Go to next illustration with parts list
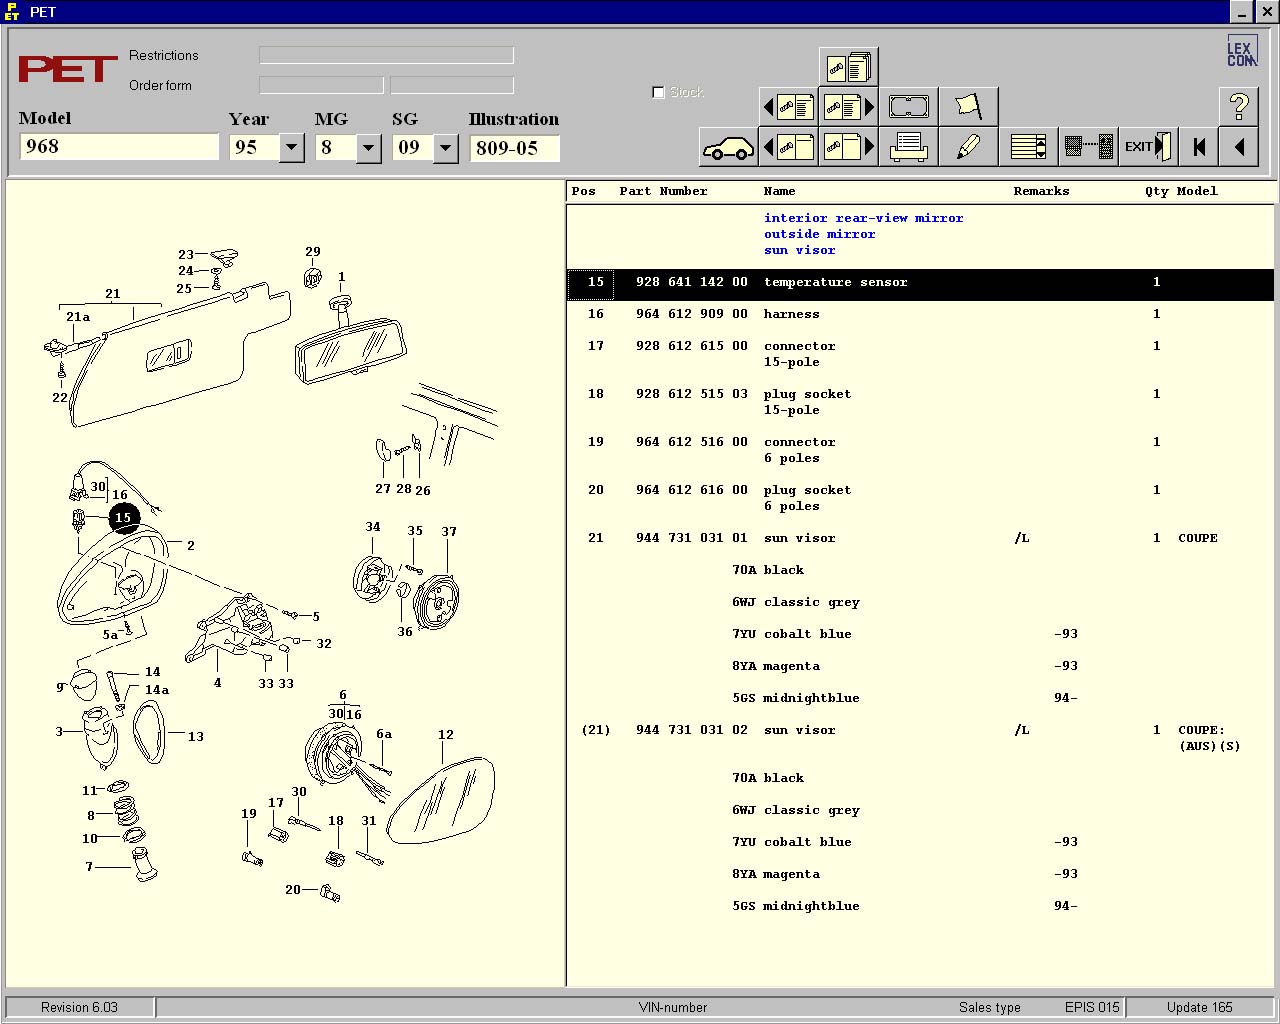Image resolution: width=1280 pixels, height=1024 pixels. coord(849,107)
